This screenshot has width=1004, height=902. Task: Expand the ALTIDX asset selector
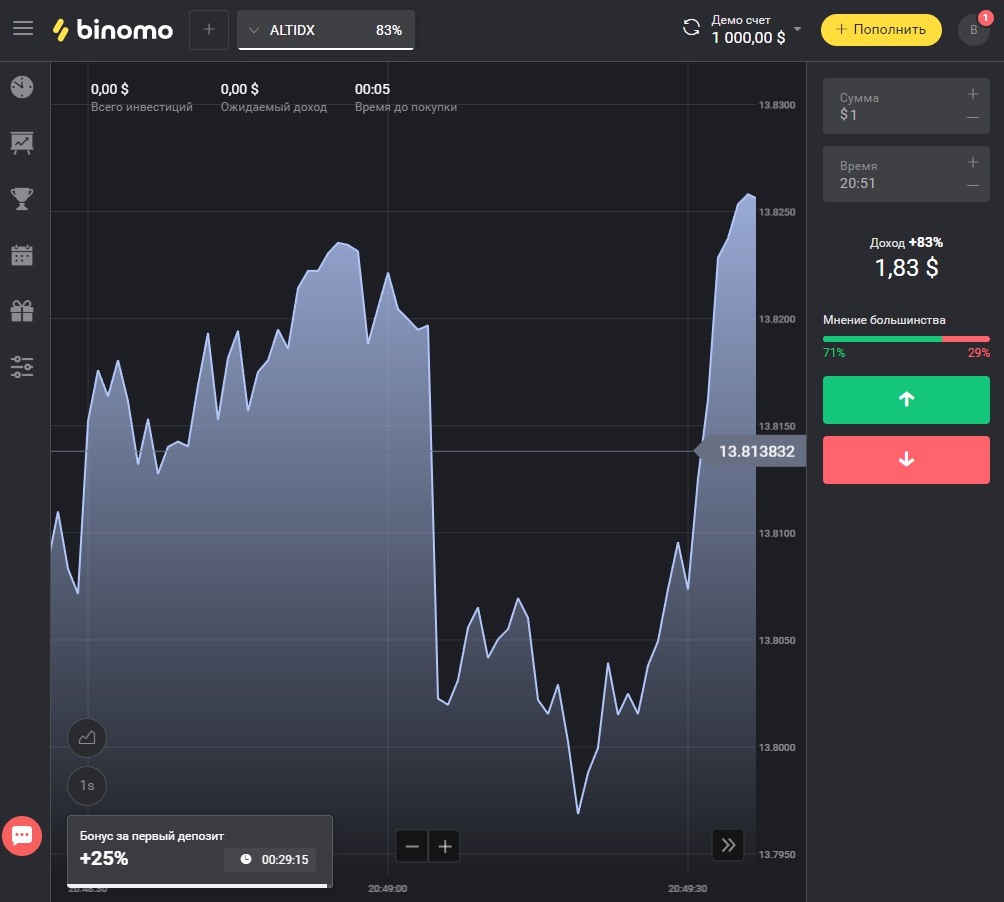(326, 30)
